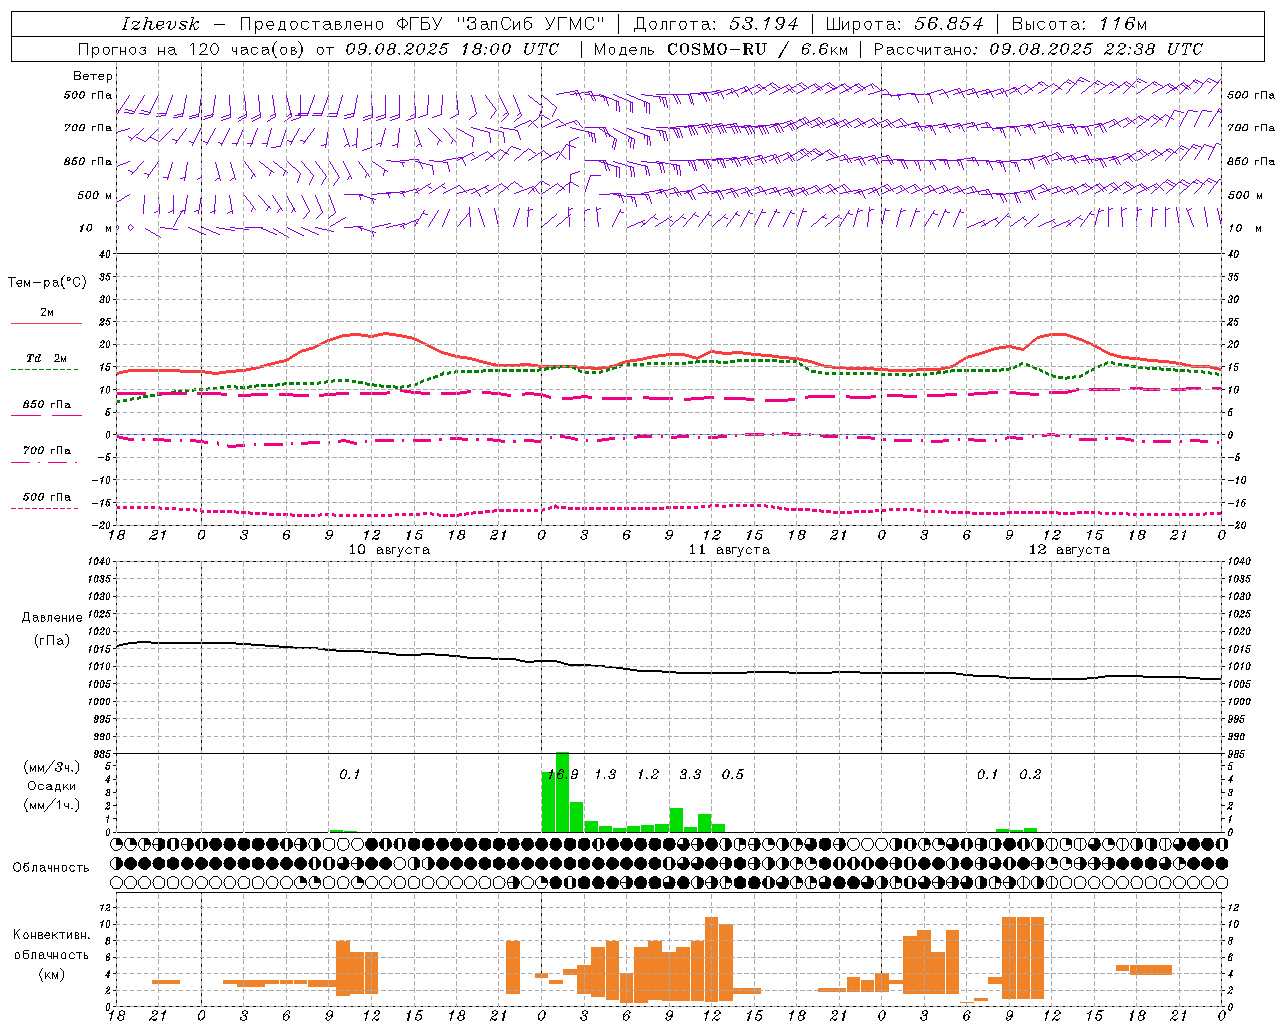
Task: Click the tallest green precipitation bar
Action: click(562, 792)
